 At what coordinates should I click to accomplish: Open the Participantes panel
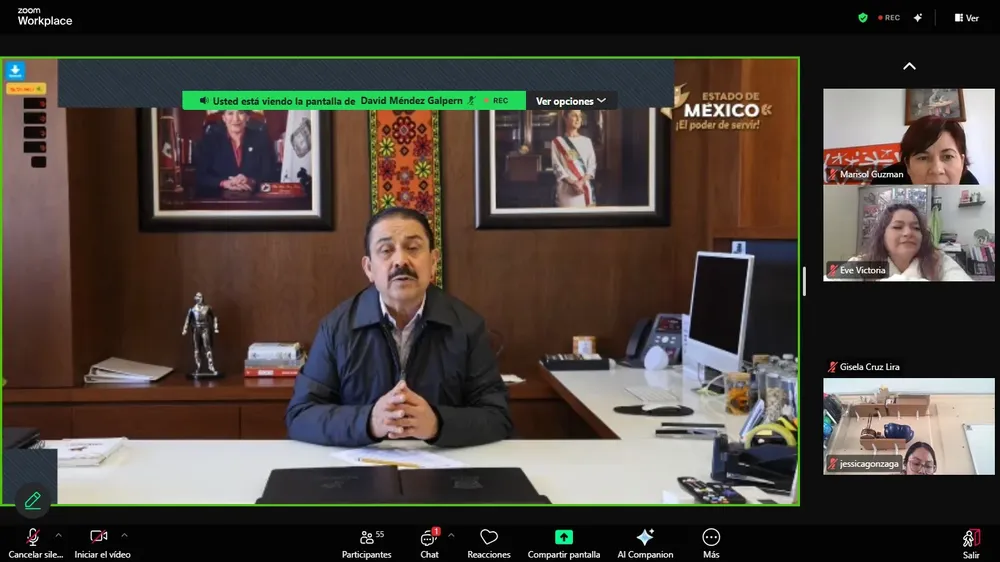point(367,541)
